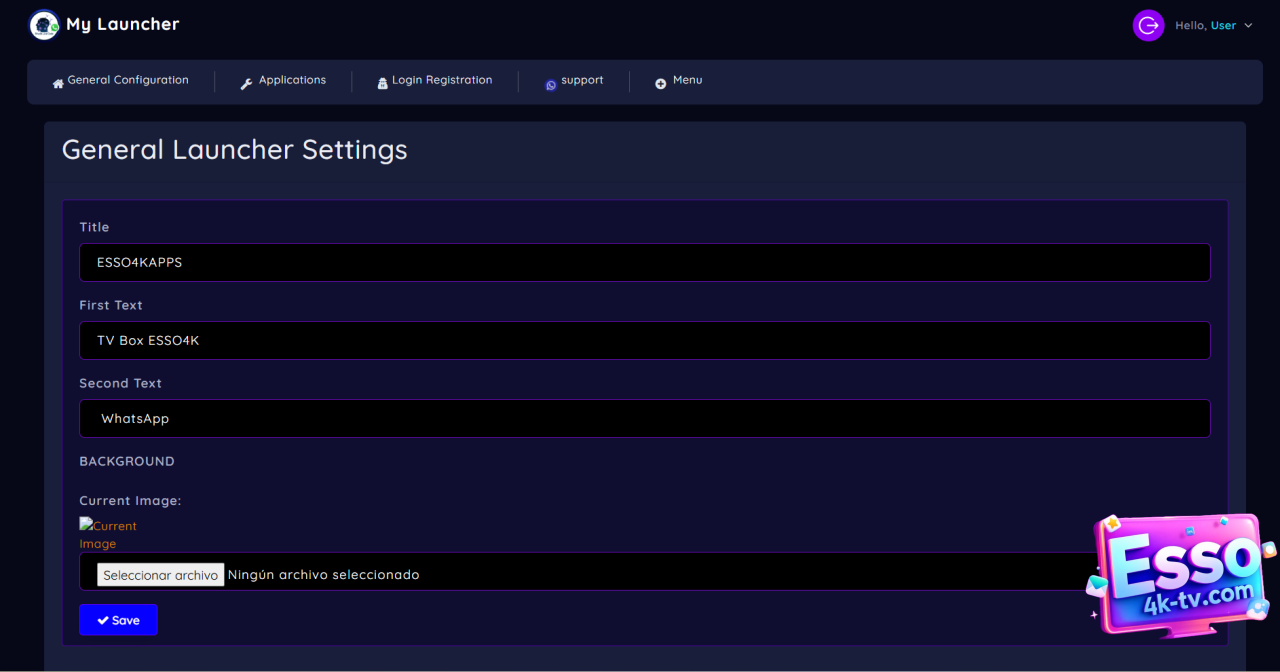Expand the user dropdown chevron

tap(1248, 26)
